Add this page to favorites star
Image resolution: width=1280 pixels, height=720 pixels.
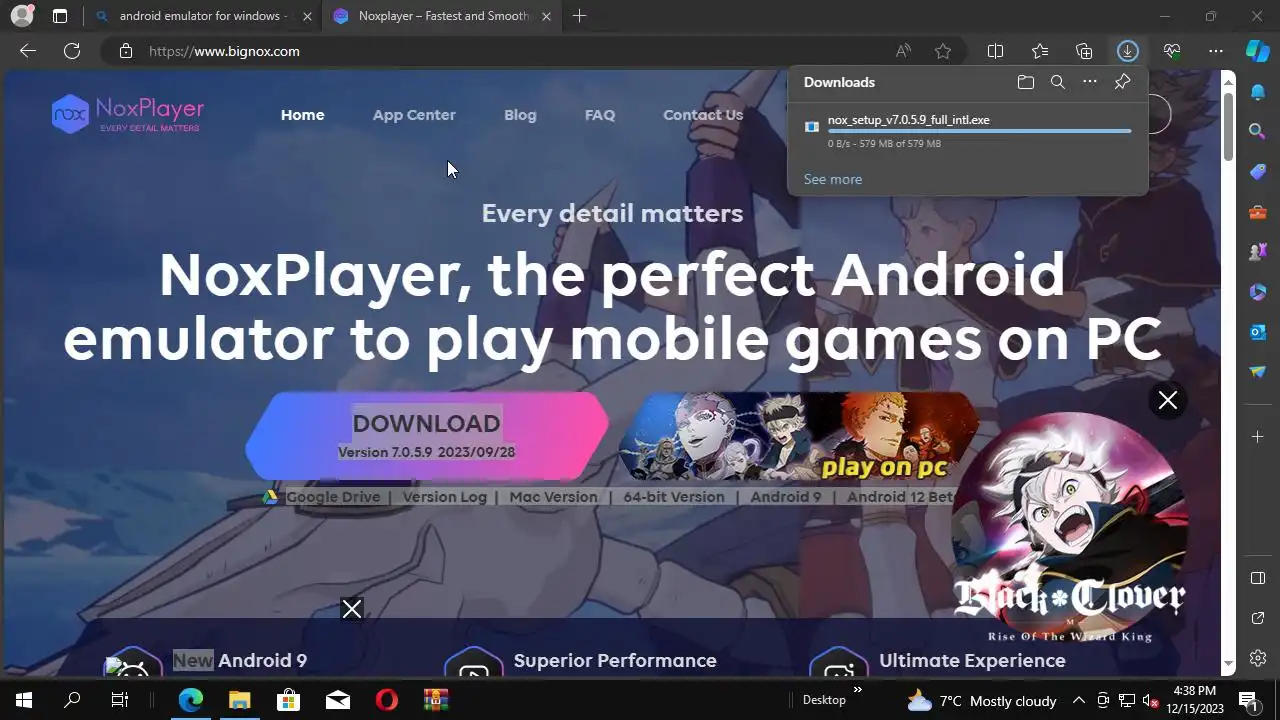coord(943,51)
